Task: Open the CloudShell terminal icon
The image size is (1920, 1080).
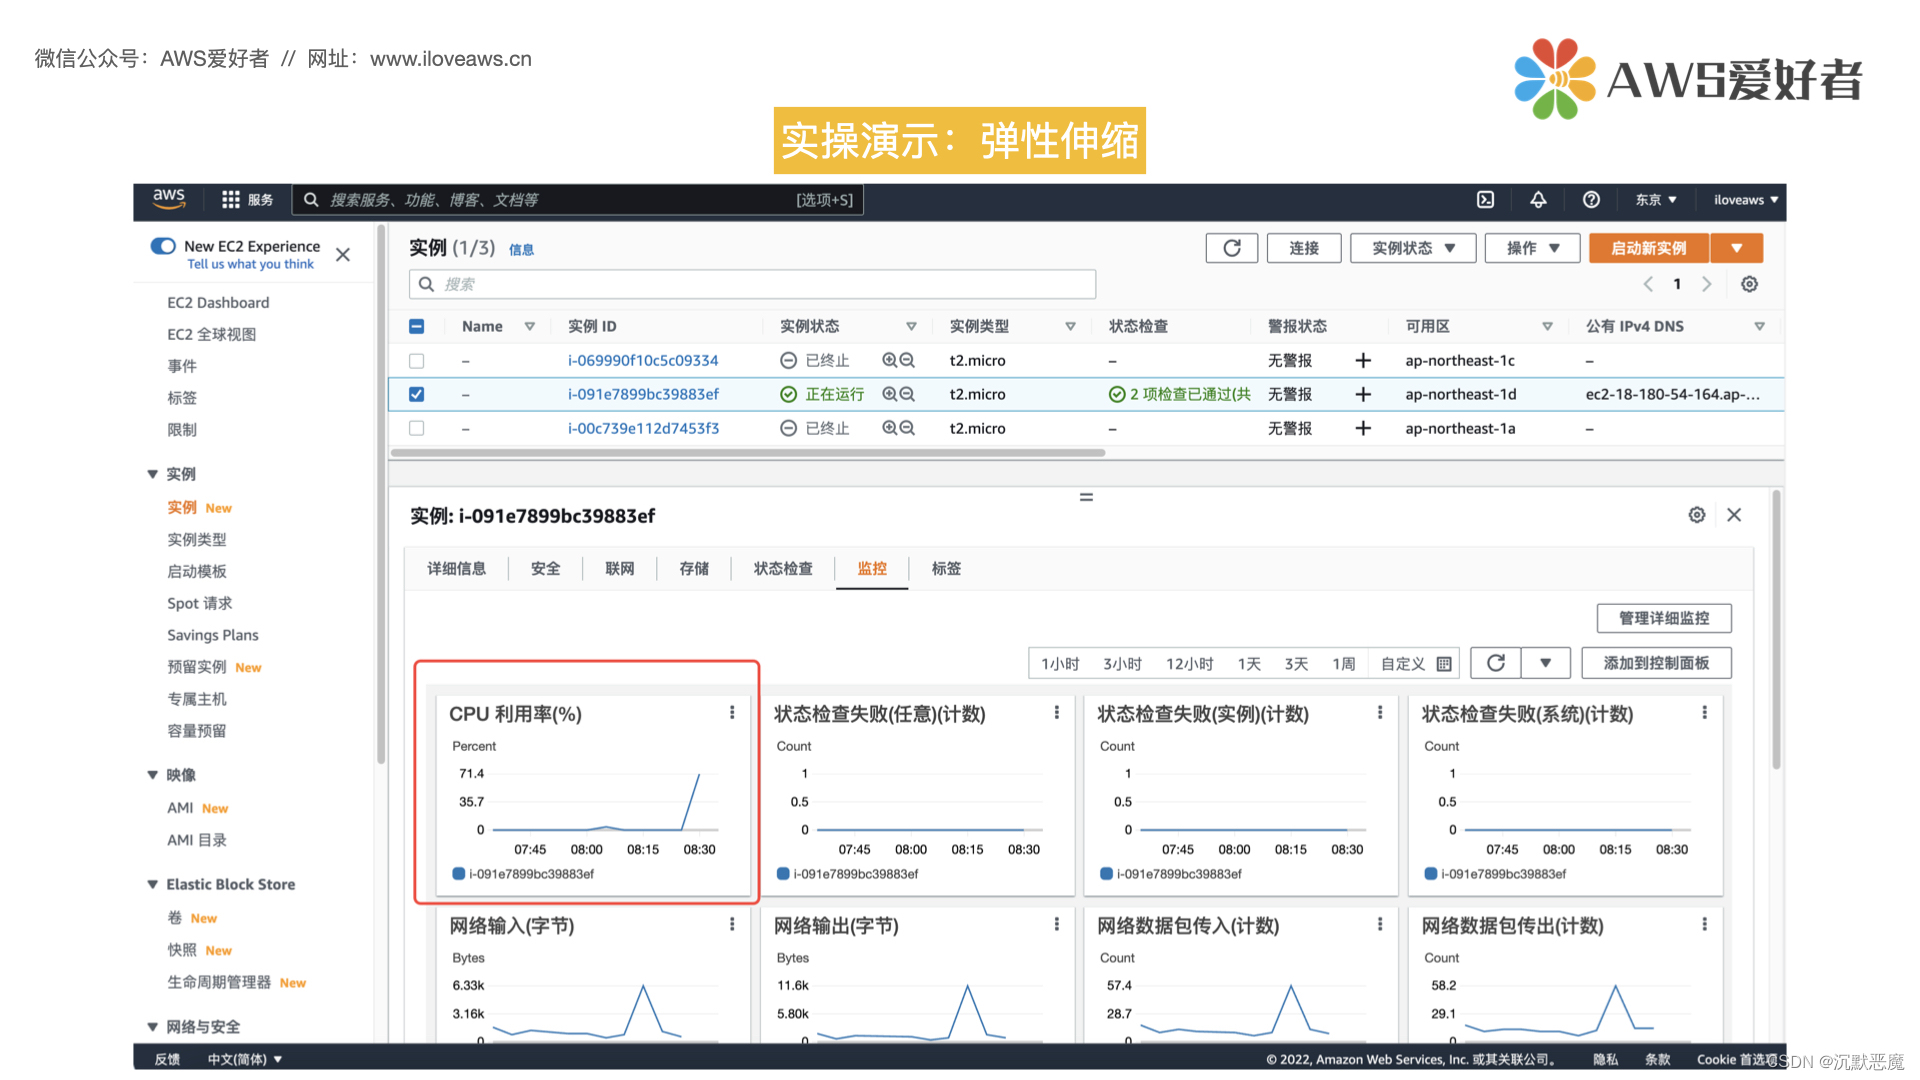Action: click(x=1486, y=200)
